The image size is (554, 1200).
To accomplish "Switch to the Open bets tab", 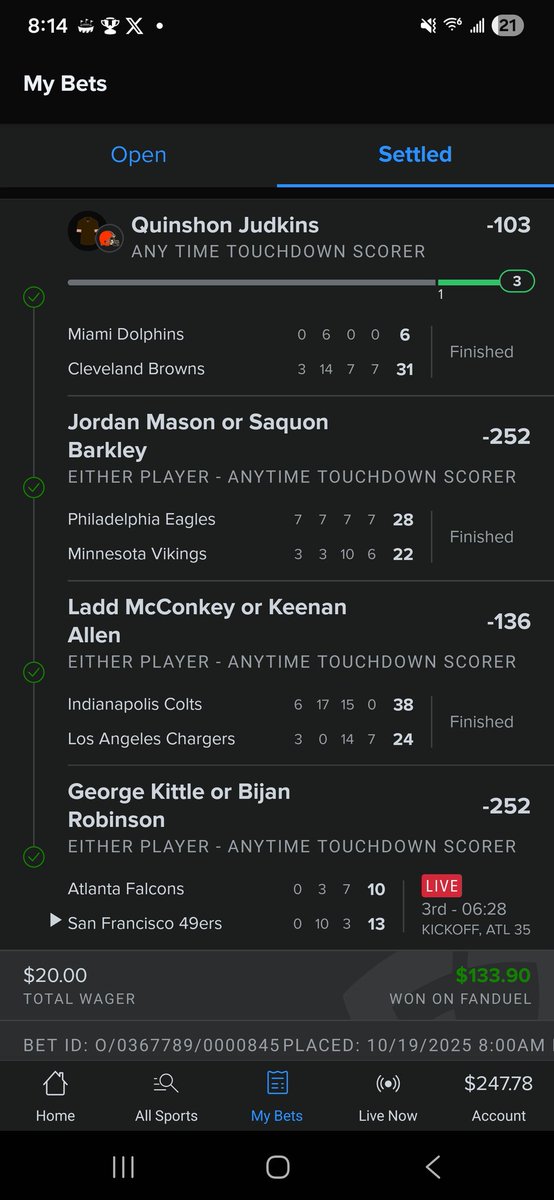I will 138,154.
